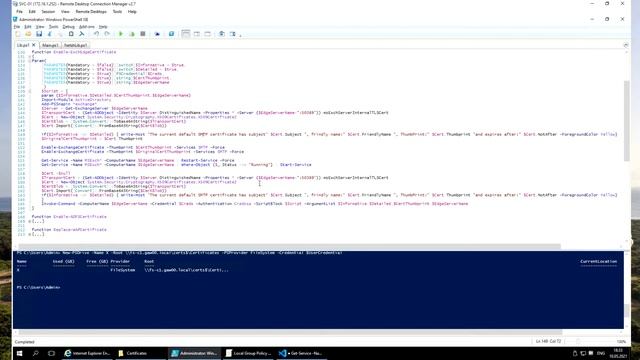Open File menu in Remote Desktop Connection Manager
The image size is (640, 360).
[19, 12]
